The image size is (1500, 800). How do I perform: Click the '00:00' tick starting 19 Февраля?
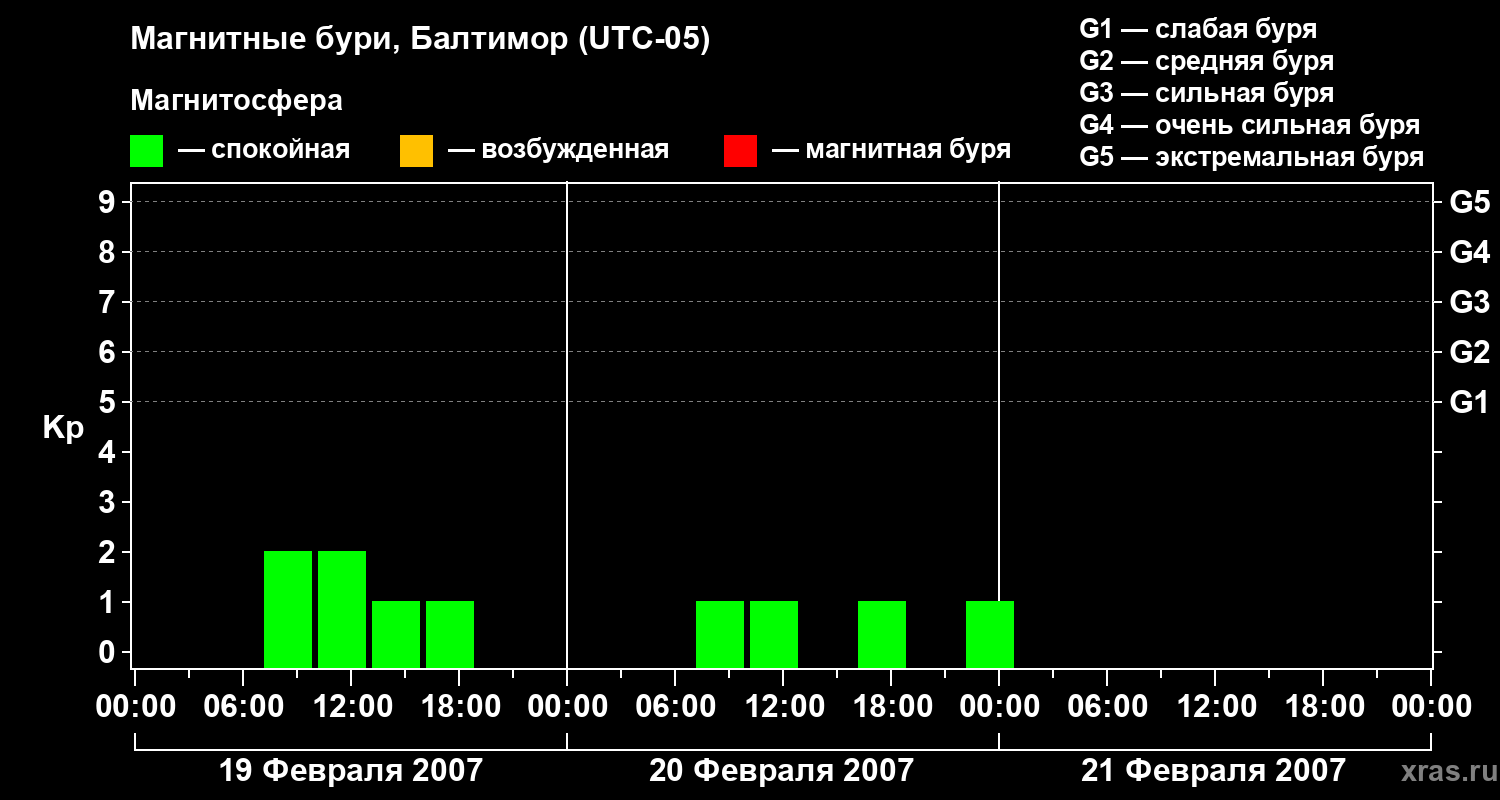coord(135,707)
